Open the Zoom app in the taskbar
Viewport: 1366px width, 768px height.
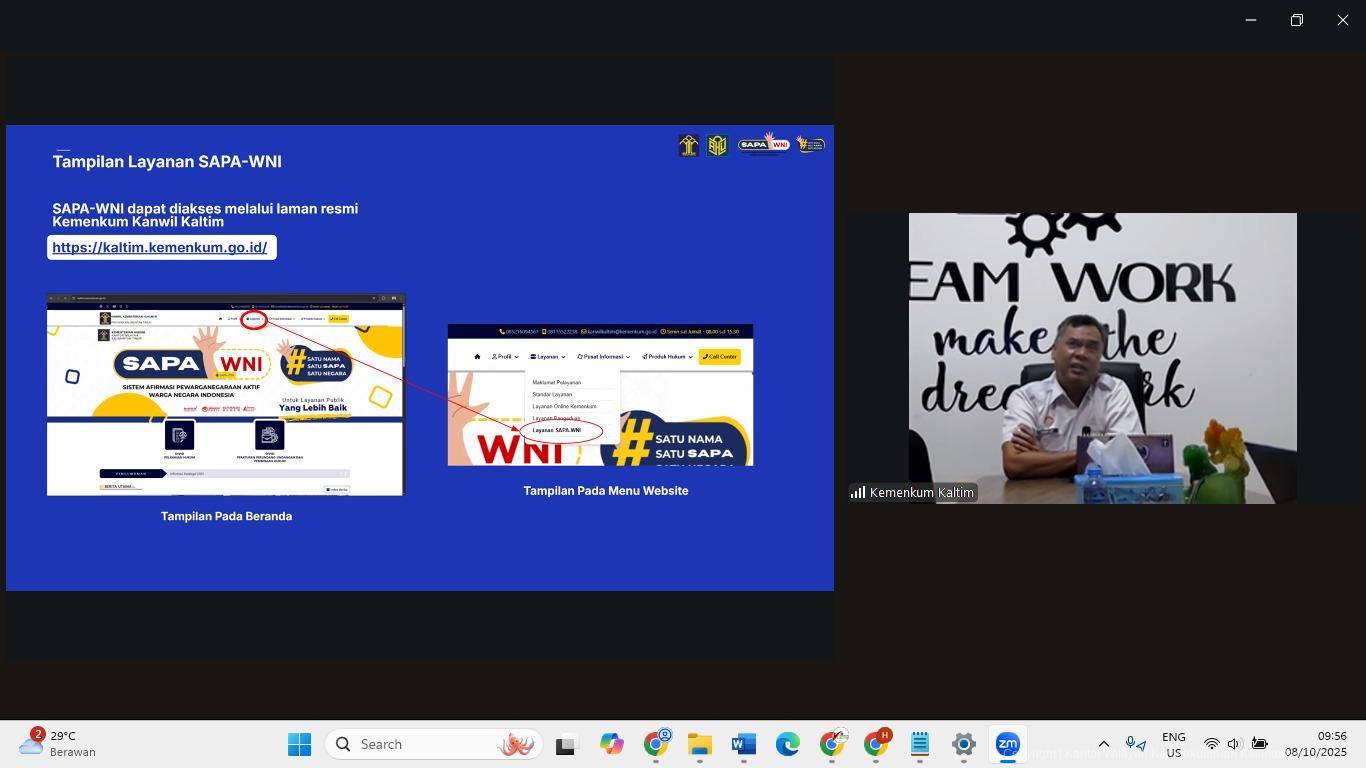tap(1007, 745)
